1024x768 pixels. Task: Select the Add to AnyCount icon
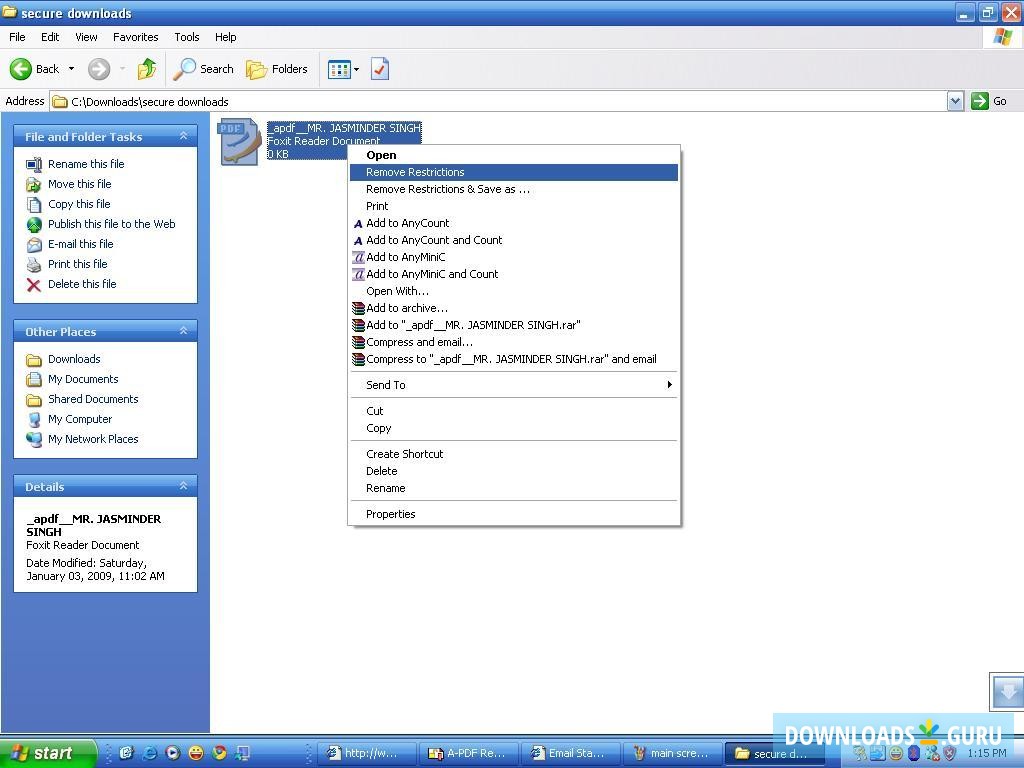[x=358, y=223]
